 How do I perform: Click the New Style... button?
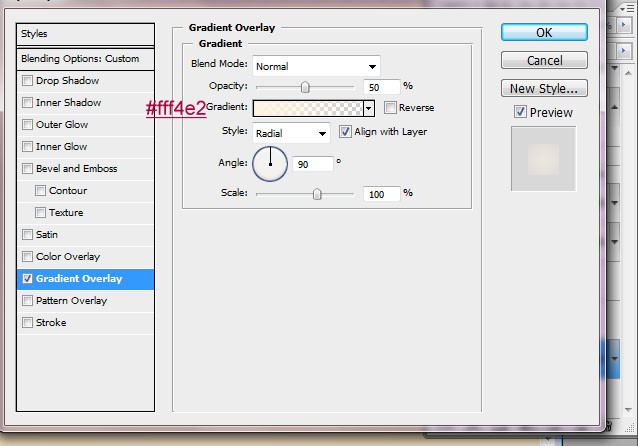click(x=543, y=89)
